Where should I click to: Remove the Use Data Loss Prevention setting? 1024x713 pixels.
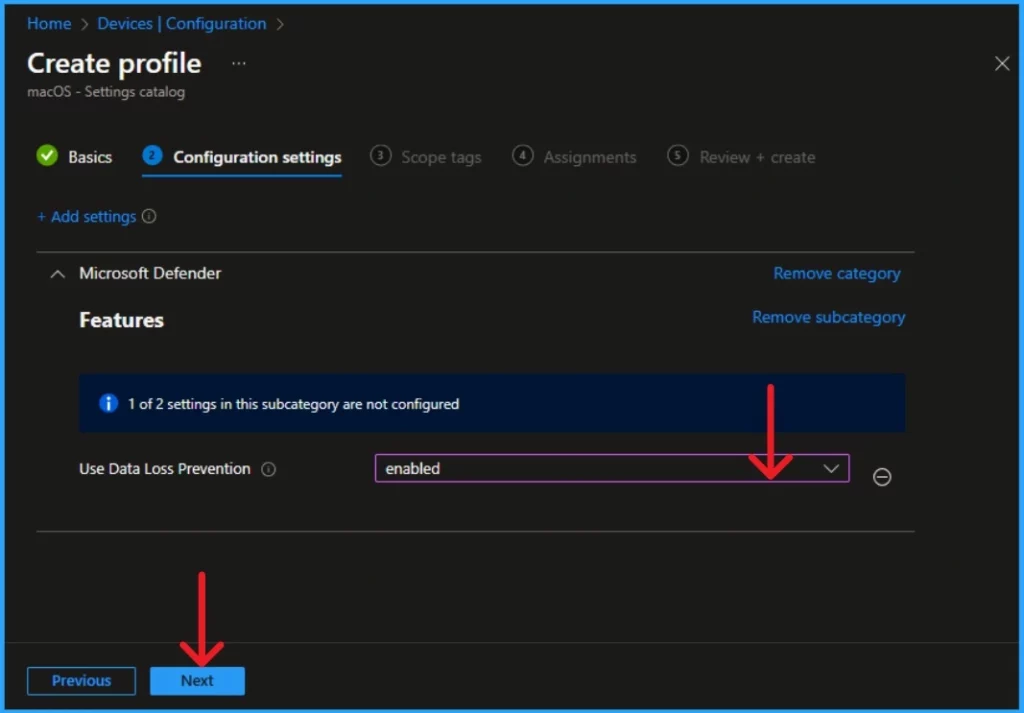(x=882, y=477)
